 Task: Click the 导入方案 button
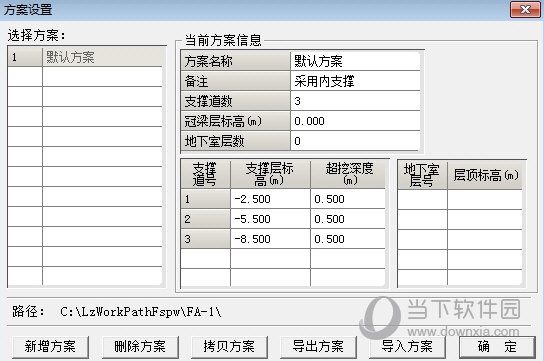(407, 346)
